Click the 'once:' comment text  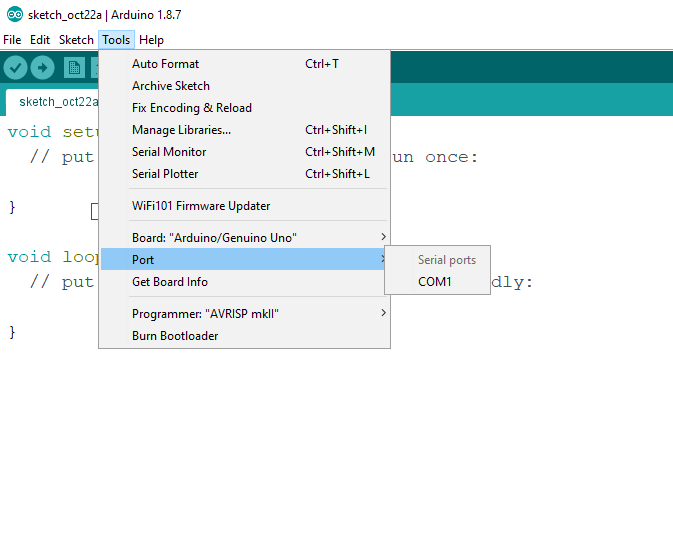(x=451, y=157)
